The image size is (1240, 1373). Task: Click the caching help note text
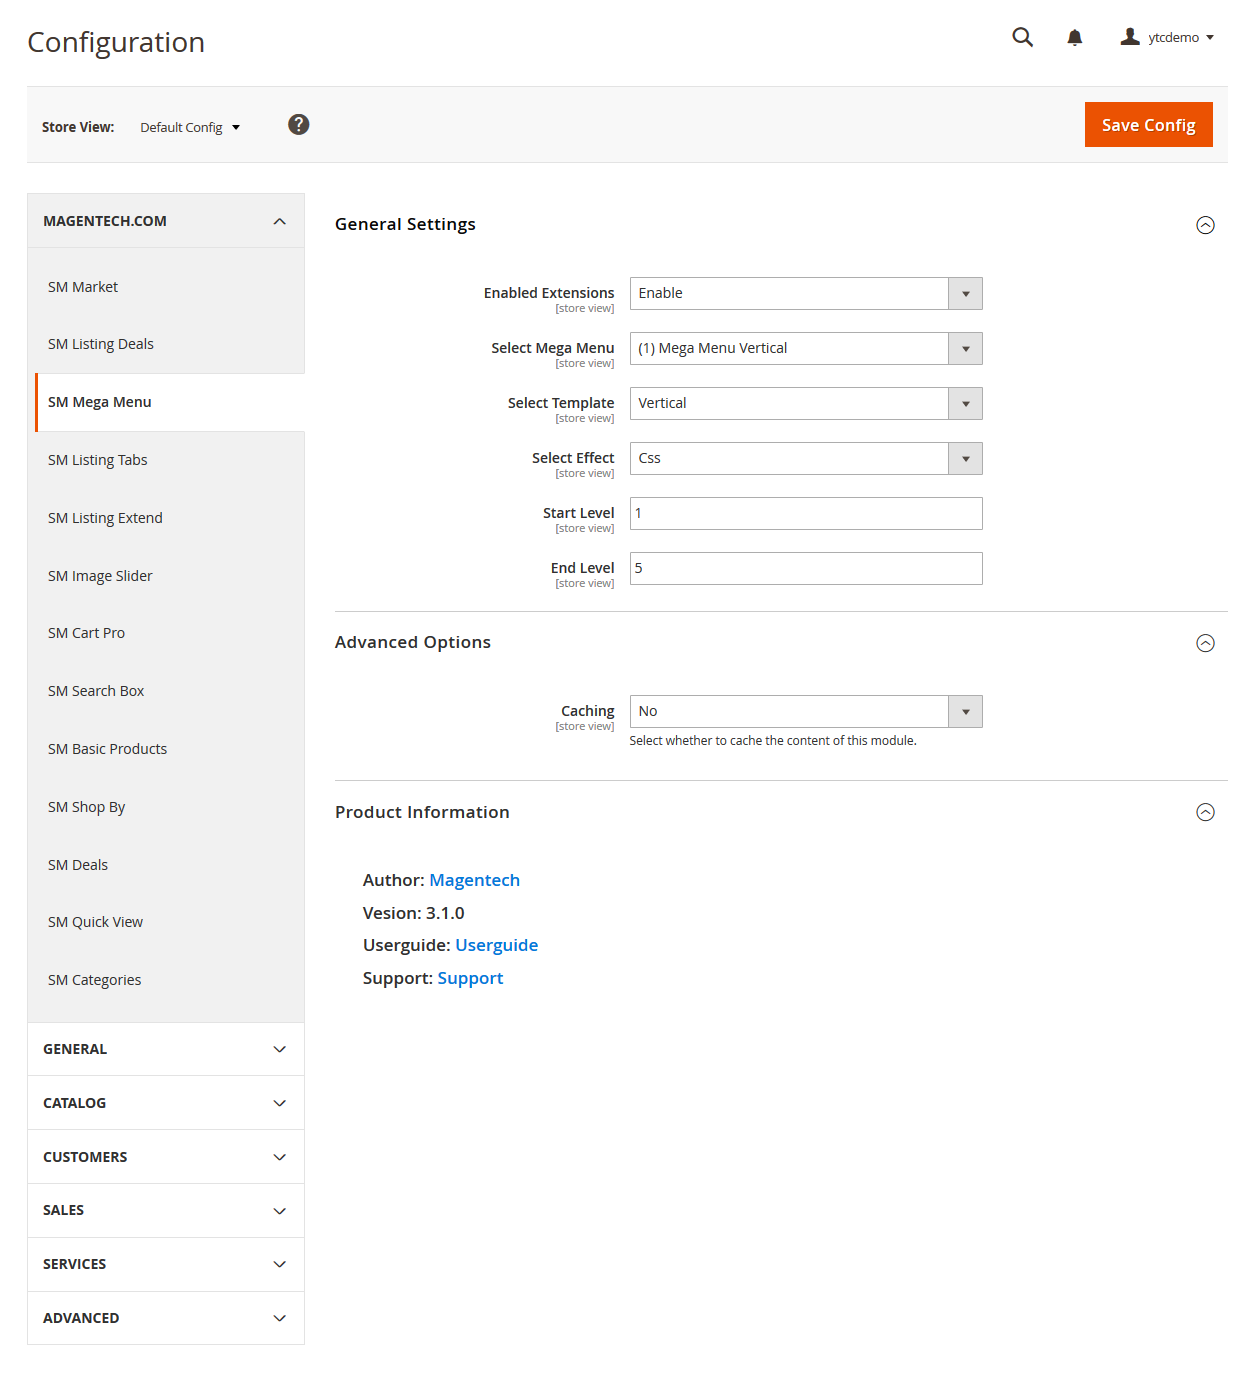click(x=773, y=741)
